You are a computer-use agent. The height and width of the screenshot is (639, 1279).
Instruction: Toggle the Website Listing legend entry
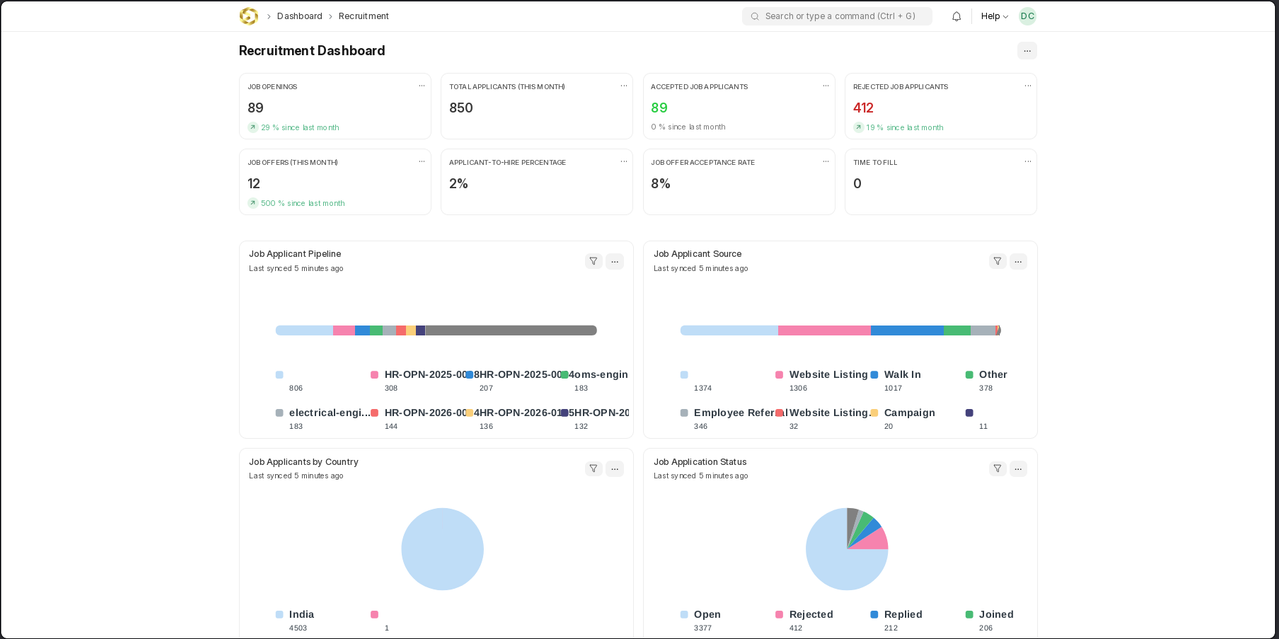coord(828,375)
